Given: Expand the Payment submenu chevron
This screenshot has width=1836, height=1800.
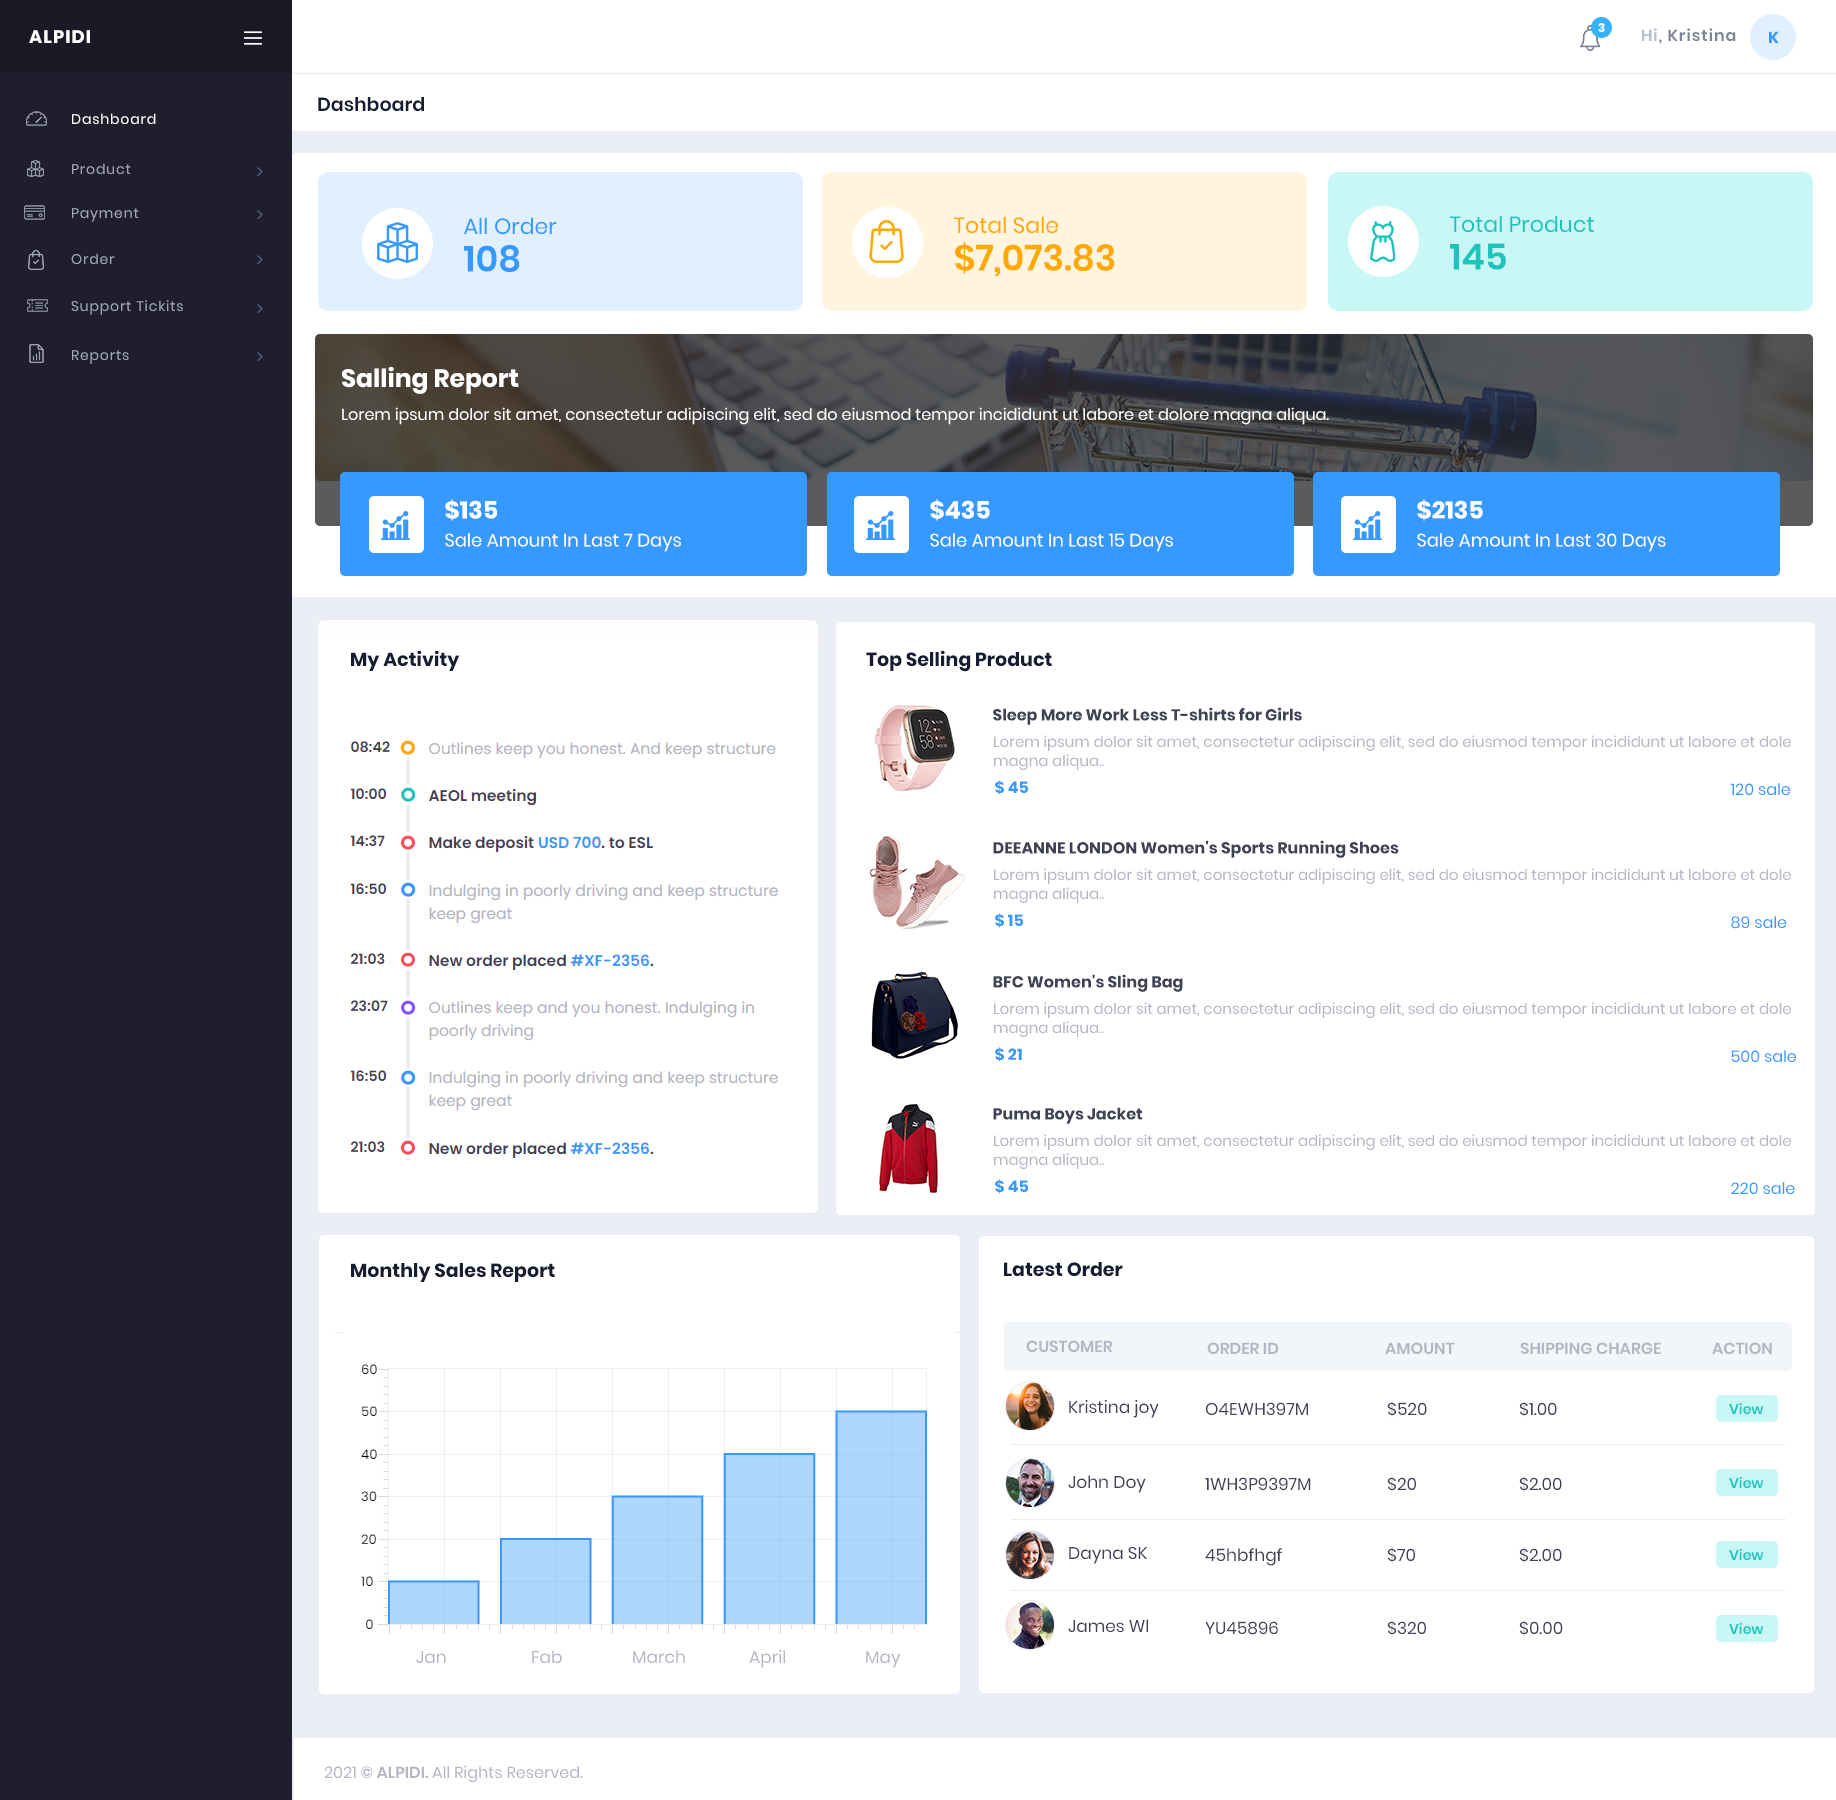Looking at the screenshot, I should pos(260,214).
